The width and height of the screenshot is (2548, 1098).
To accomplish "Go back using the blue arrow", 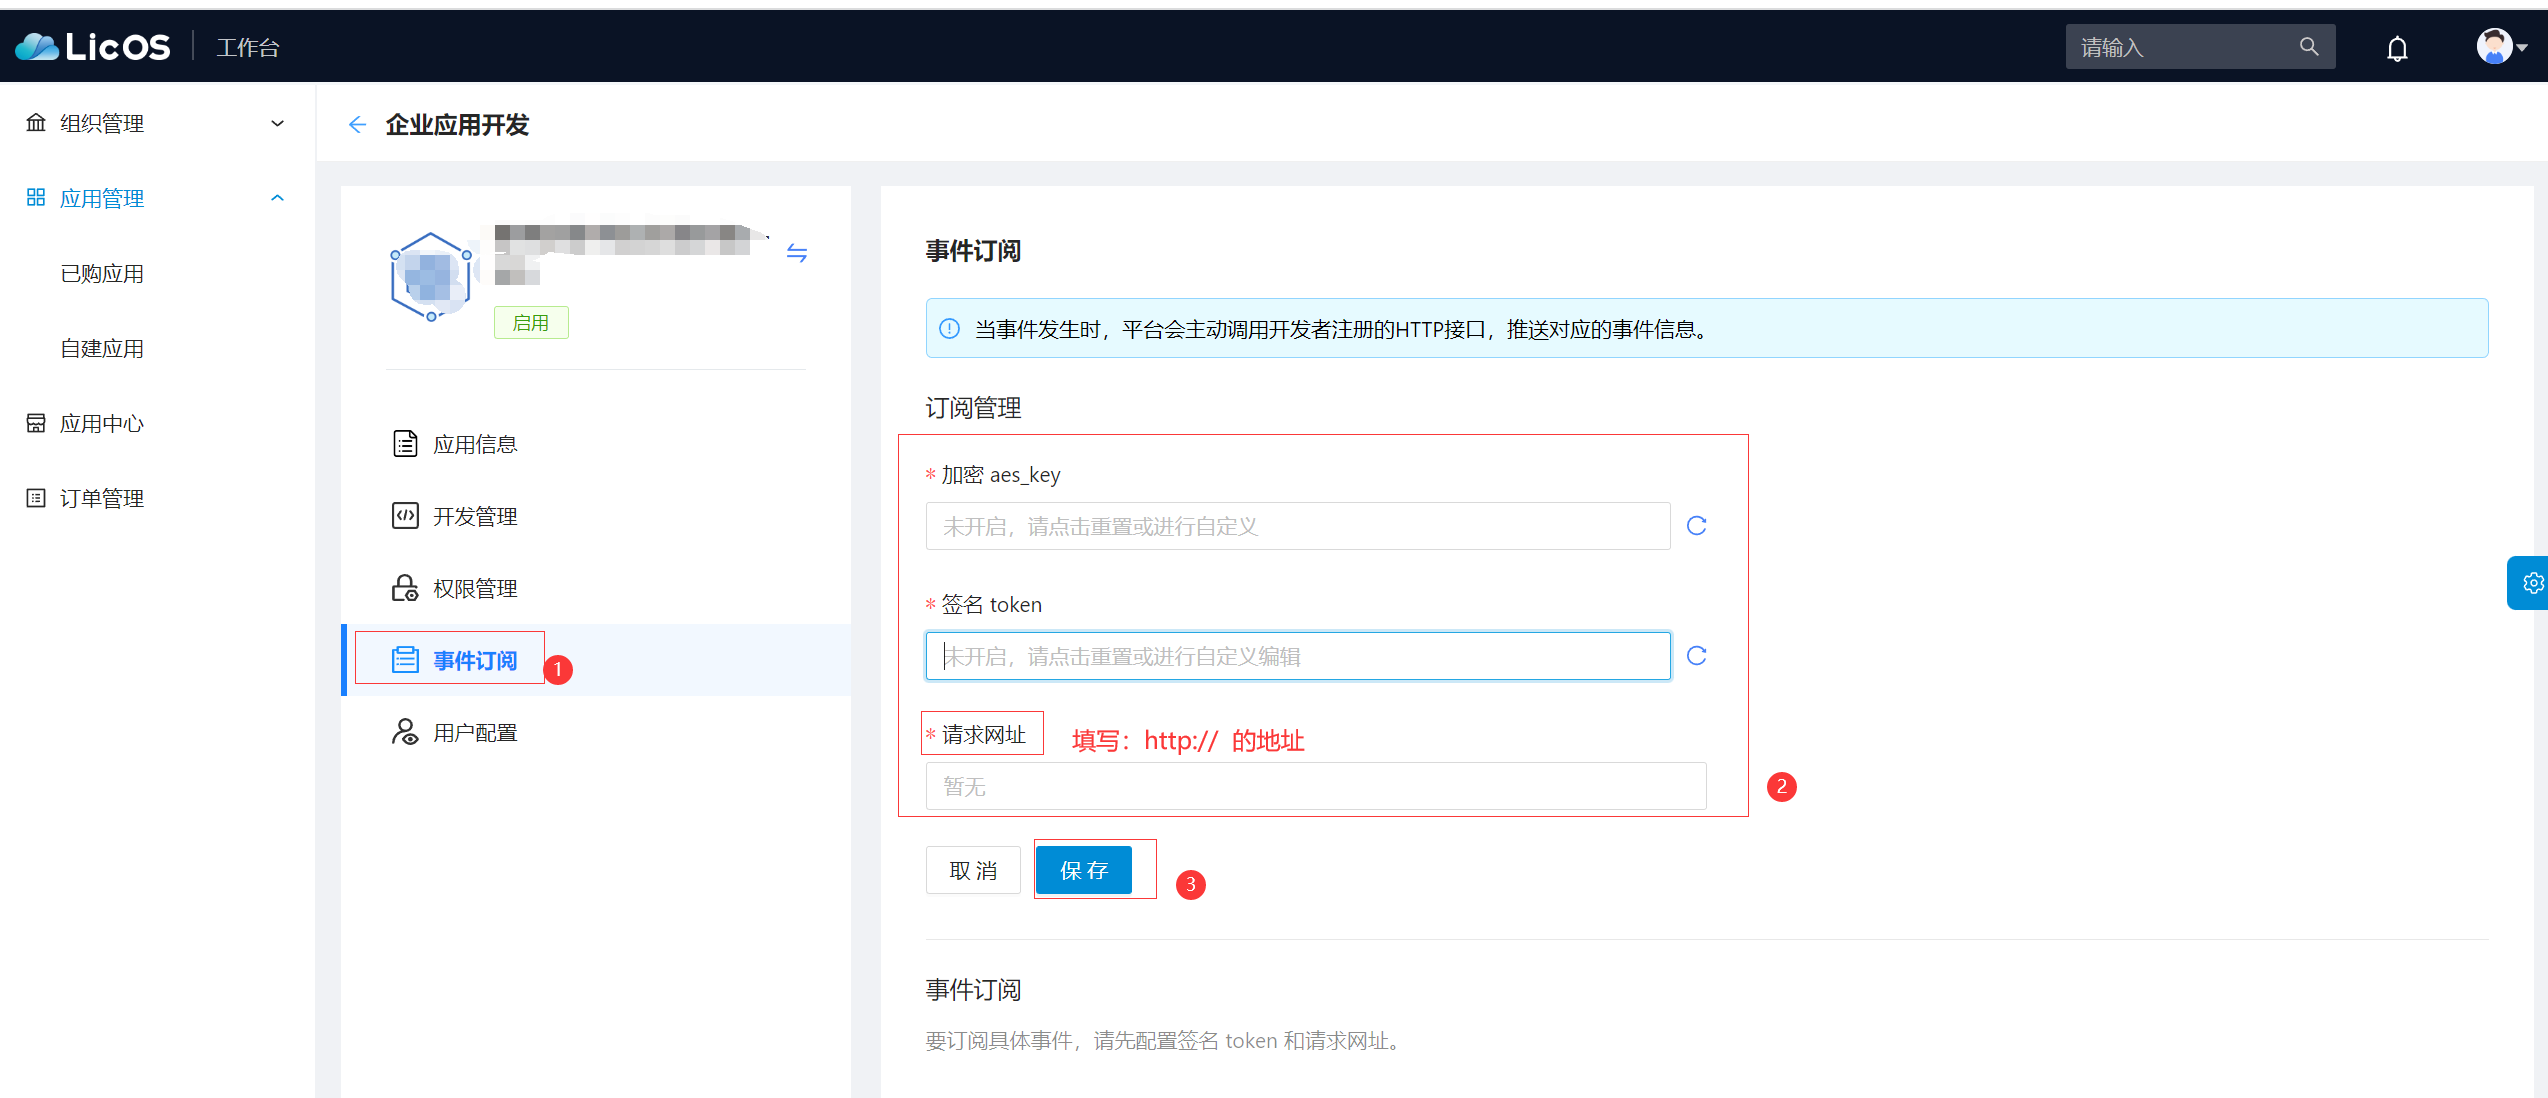I will 357,124.
